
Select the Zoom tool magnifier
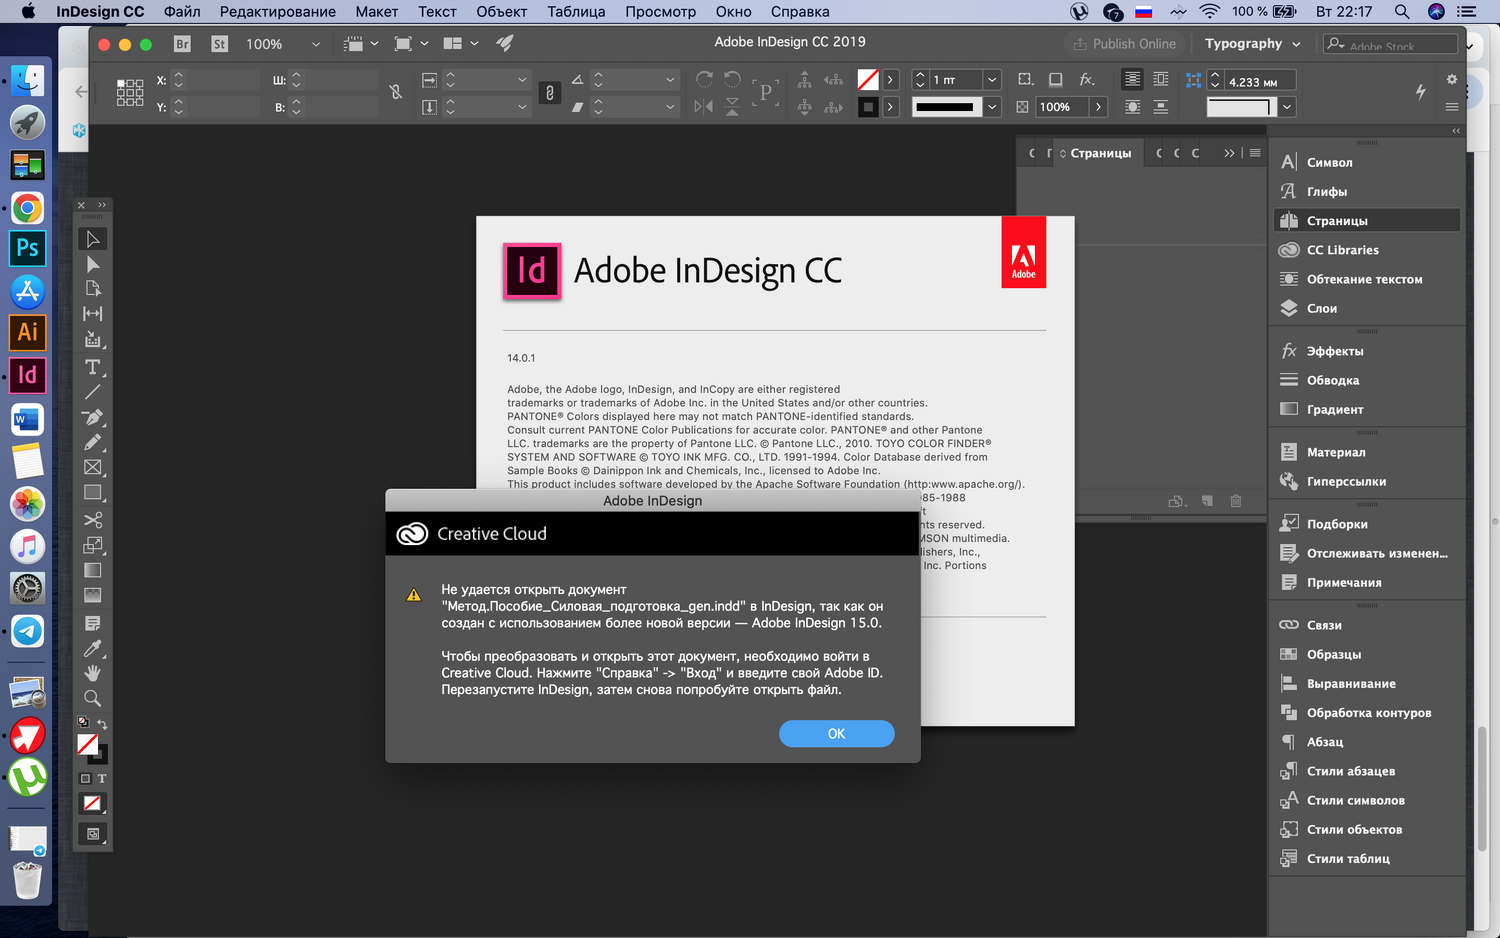coord(93,698)
